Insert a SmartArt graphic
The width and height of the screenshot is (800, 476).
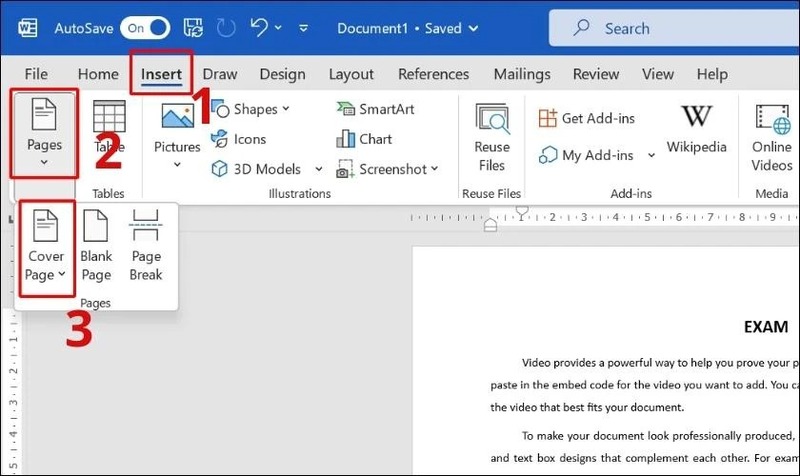(x=376, y=109)
